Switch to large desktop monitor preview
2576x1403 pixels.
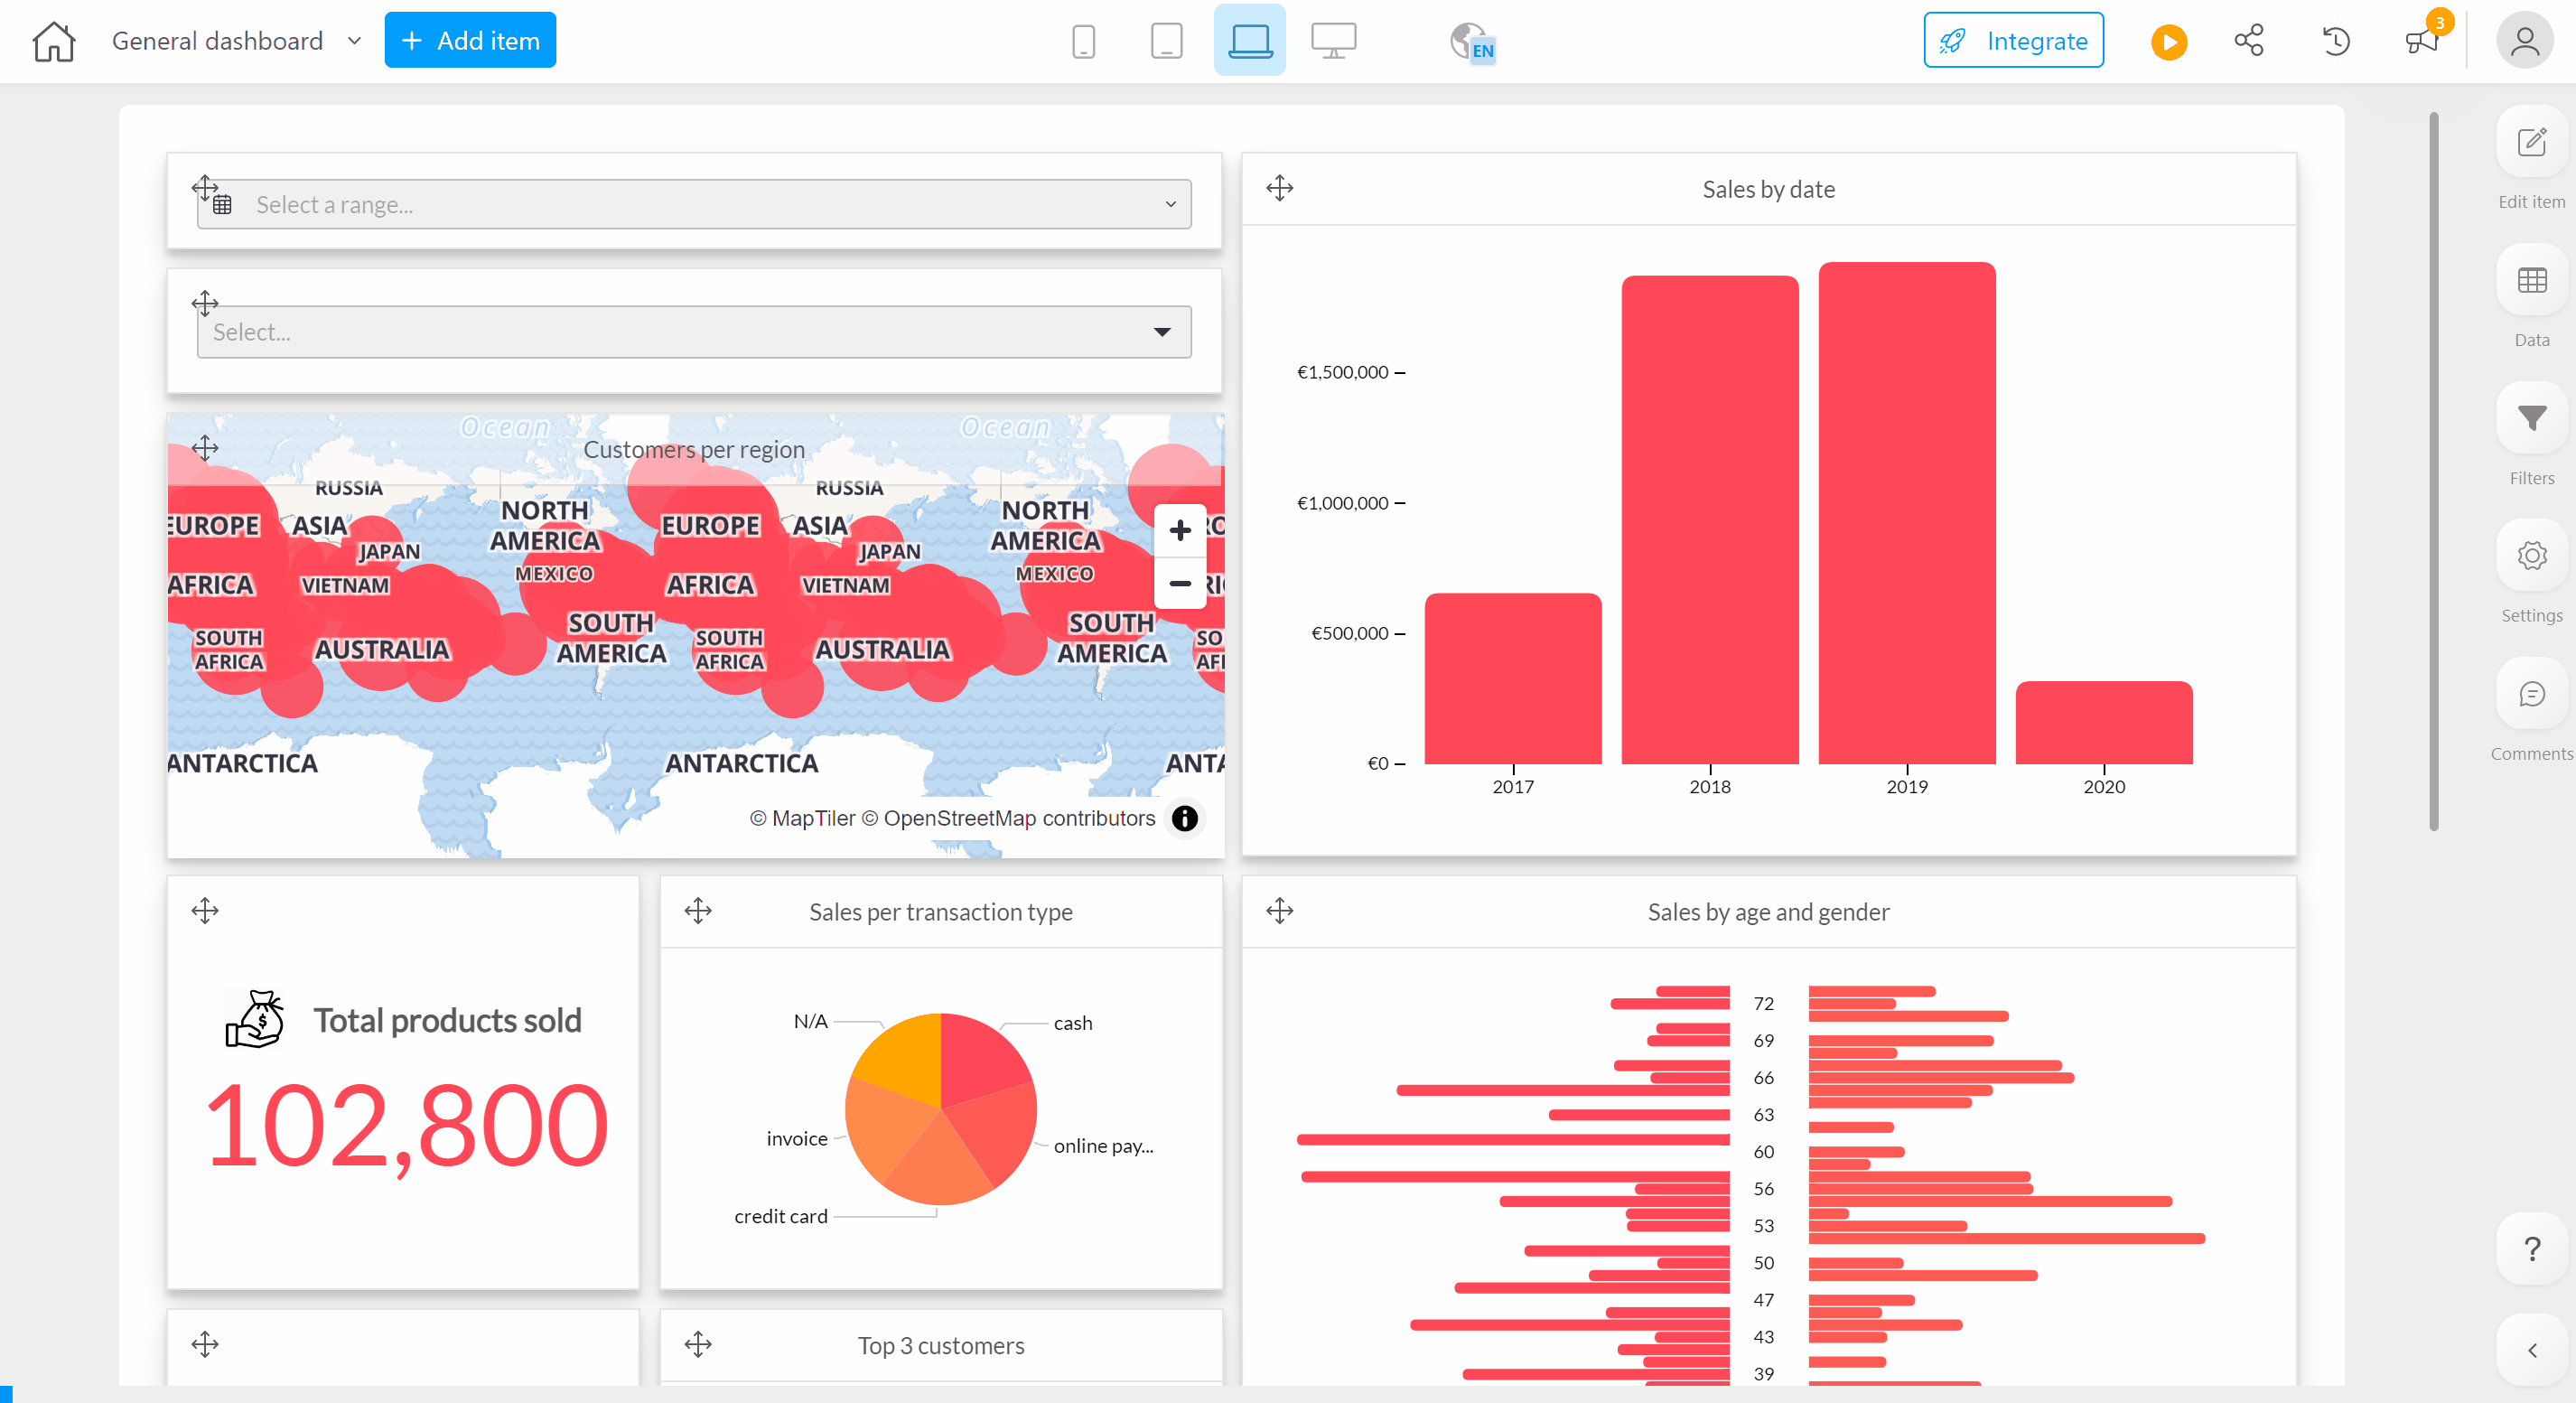(1333, 41)
